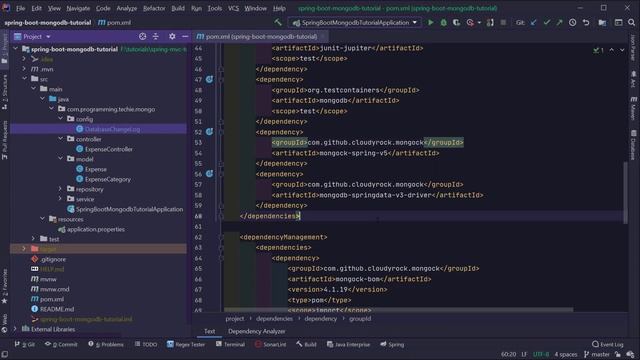The width and height of the screenshot is (640, 360).
Task: Click the Stop process square icon
Action: [x=503, y=23]
